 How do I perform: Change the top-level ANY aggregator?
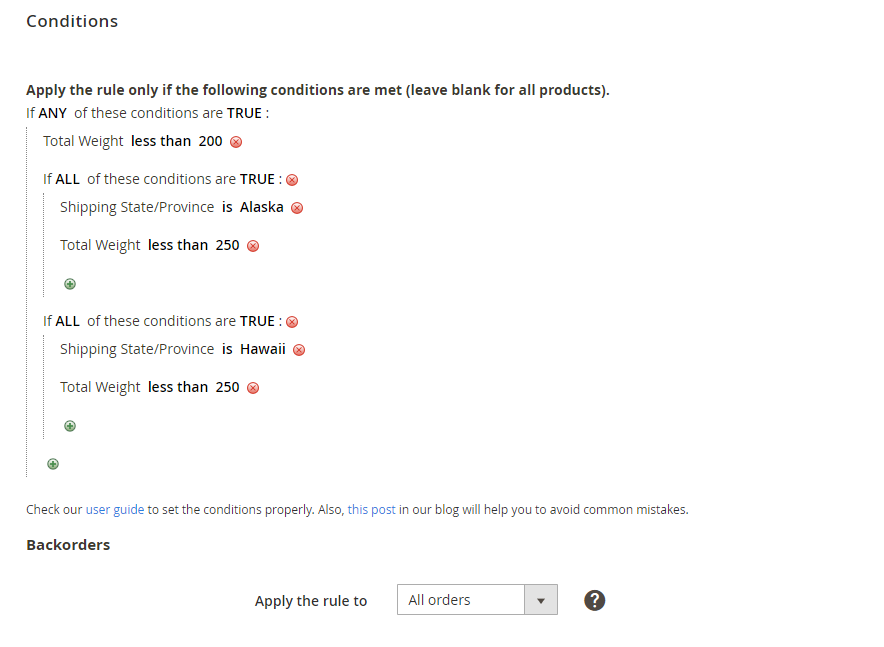(x=52, y=113)
